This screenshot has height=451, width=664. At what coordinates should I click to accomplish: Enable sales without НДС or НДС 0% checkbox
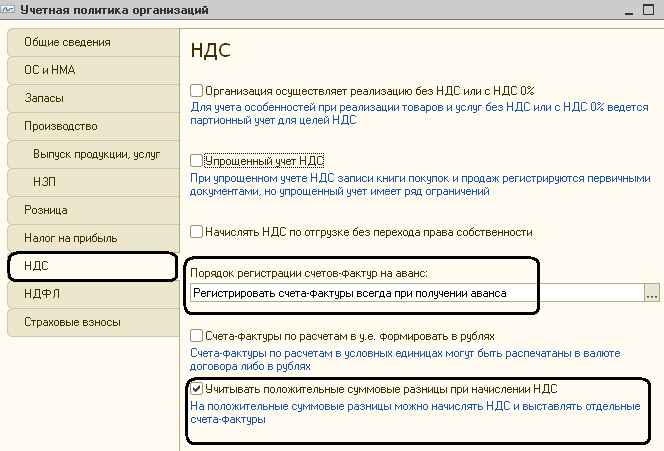click(x=196, y=91)
